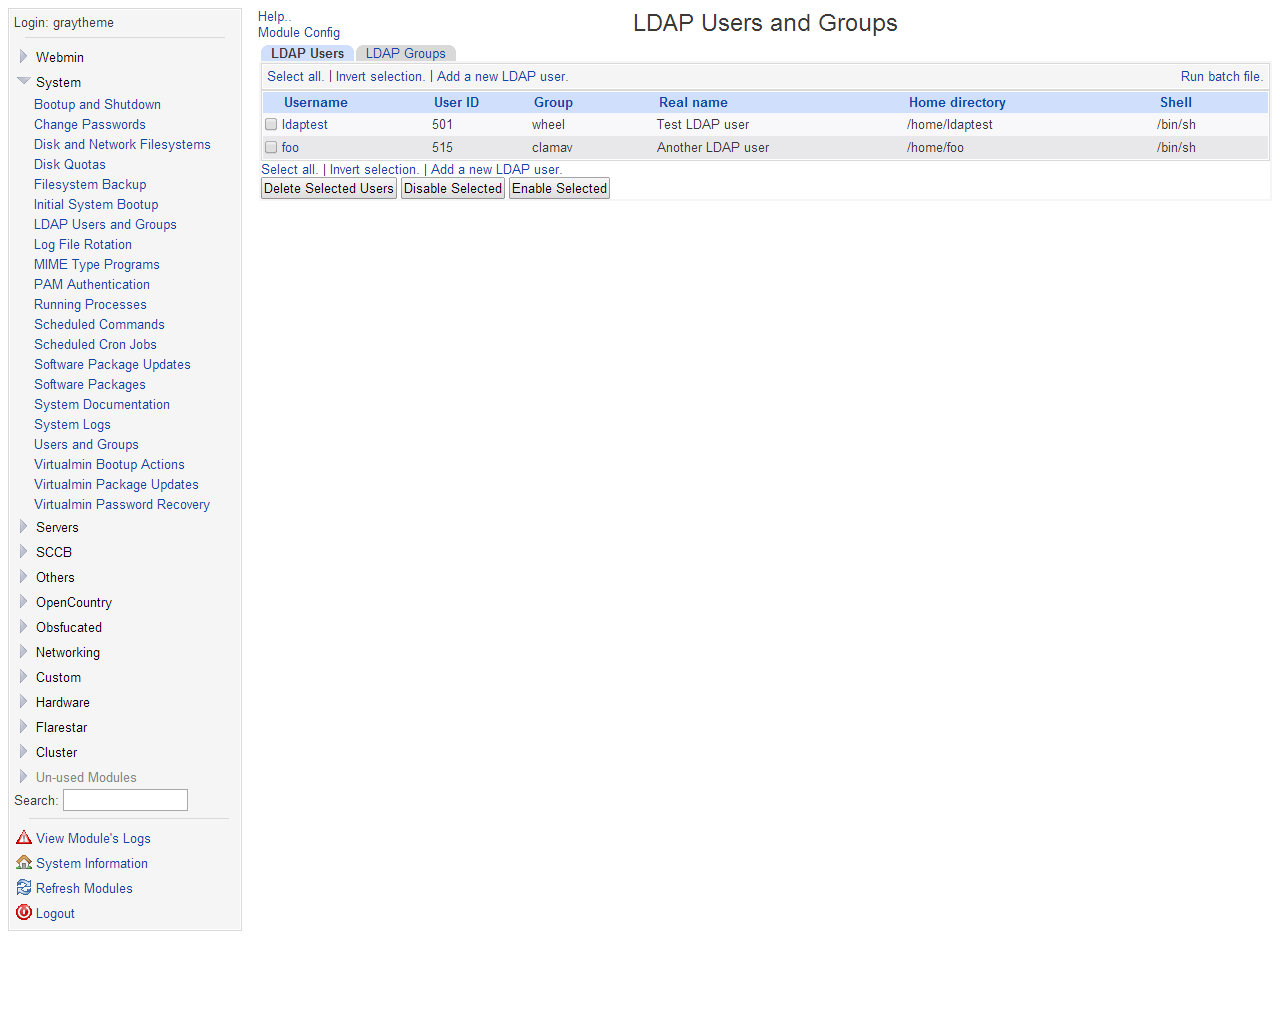Open the Module Config link
Image resolution: width=1280 pixels, height=1024 pixels.
299,33
